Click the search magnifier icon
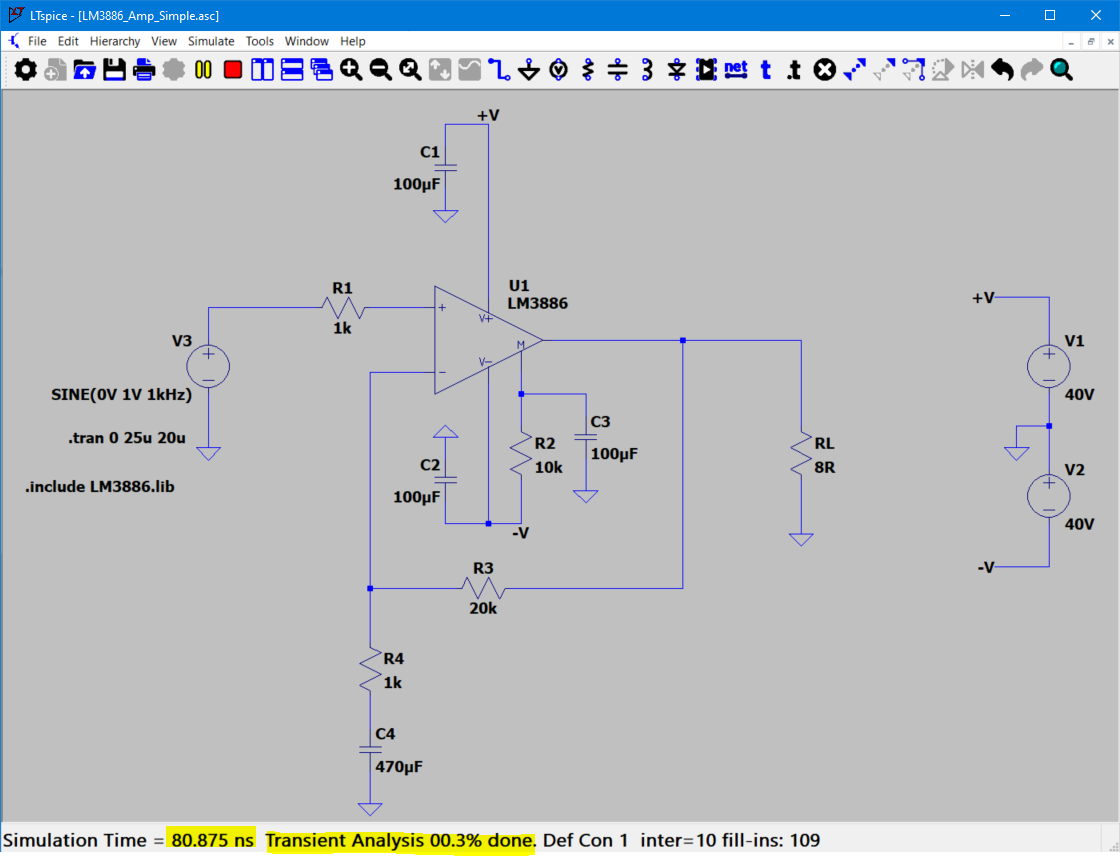Viewport: 1120px width, 856px height. tap(1061, 69)
